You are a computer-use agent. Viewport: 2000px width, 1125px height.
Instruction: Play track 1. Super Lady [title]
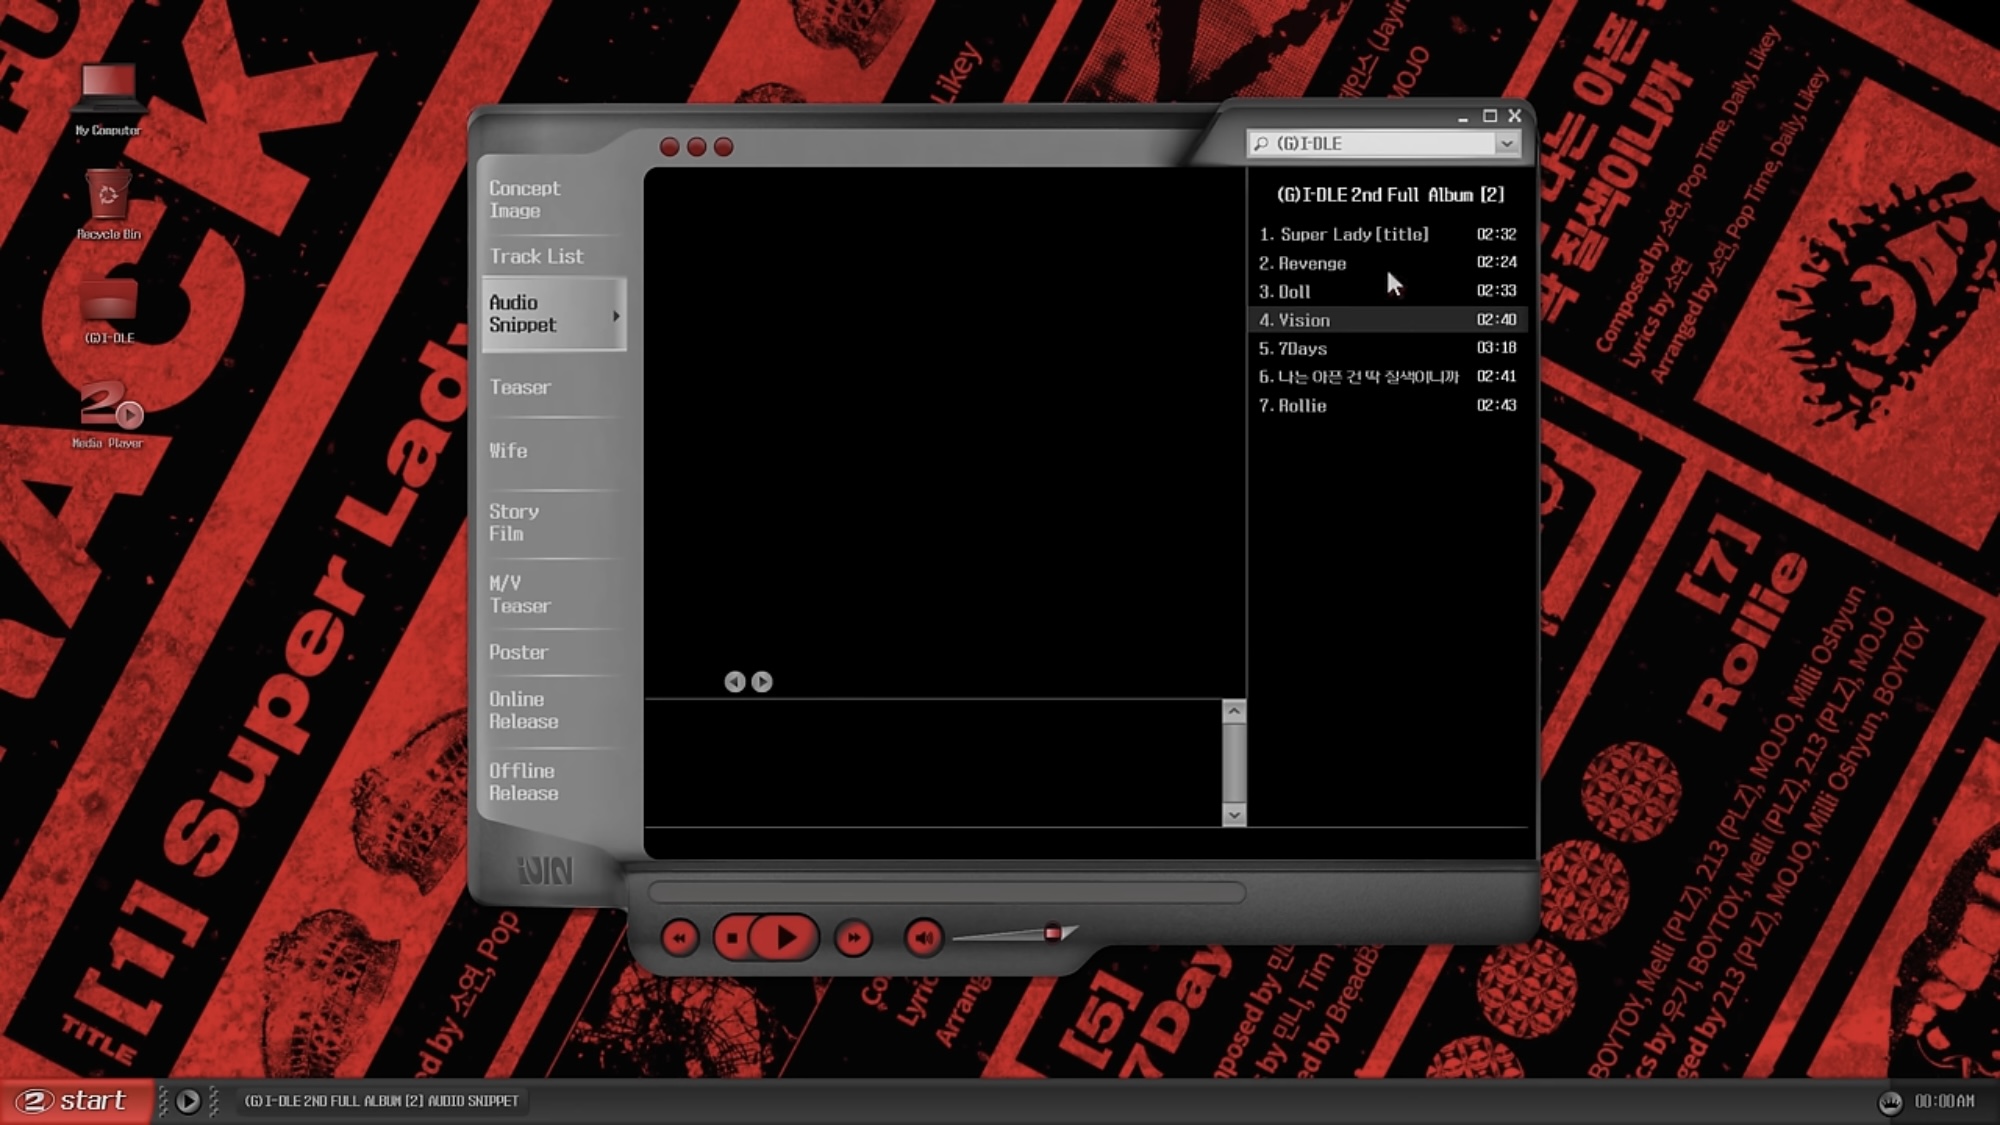(1387, 235)
